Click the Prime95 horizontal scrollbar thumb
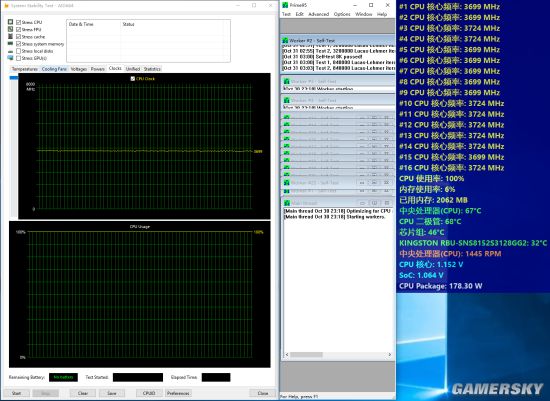The image size is (550, 401). coord(306,355)
